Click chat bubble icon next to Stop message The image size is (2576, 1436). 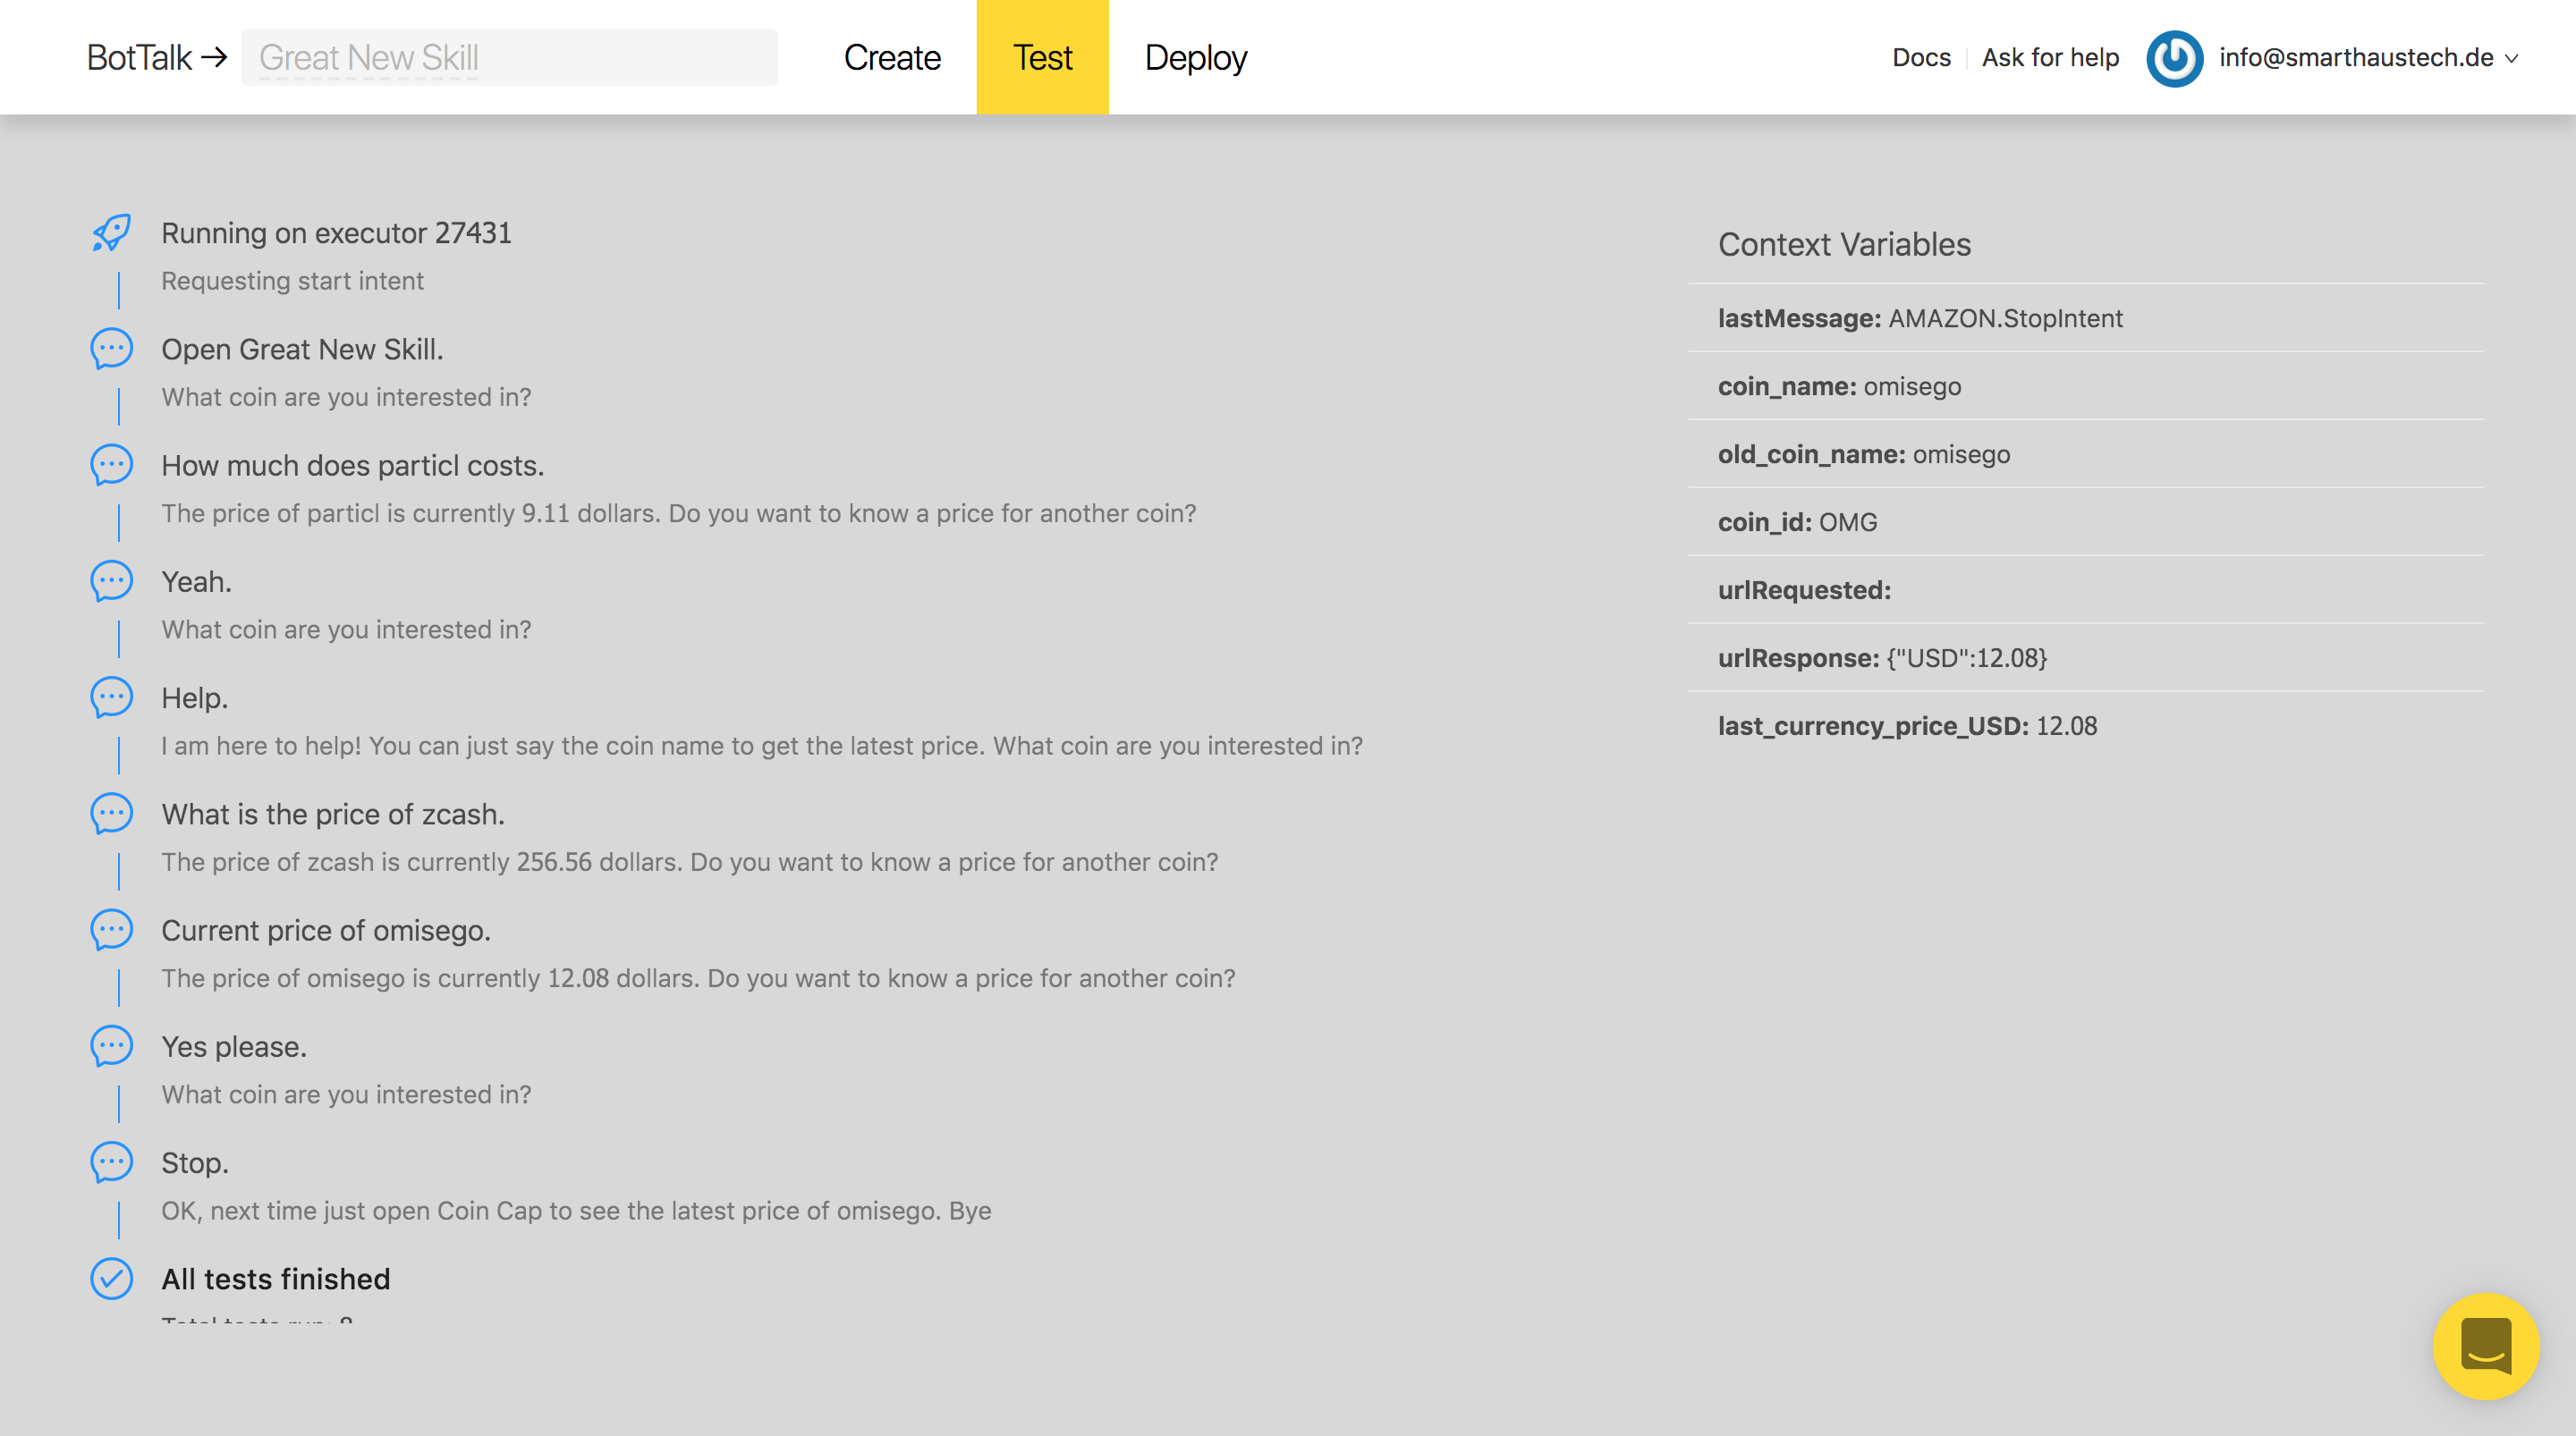click(x=111, y=1162)
